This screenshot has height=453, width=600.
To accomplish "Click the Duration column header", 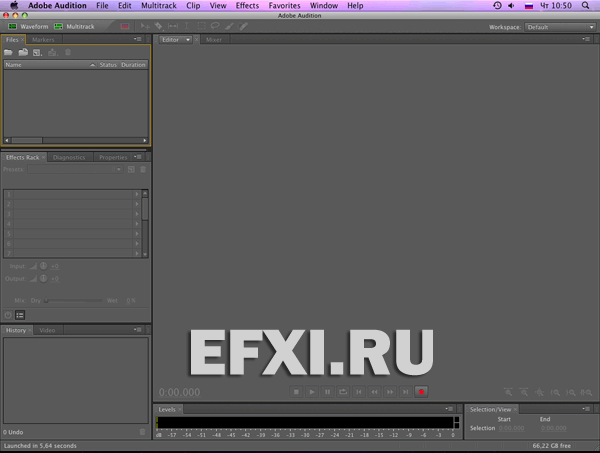I will (x=133, y=65).
